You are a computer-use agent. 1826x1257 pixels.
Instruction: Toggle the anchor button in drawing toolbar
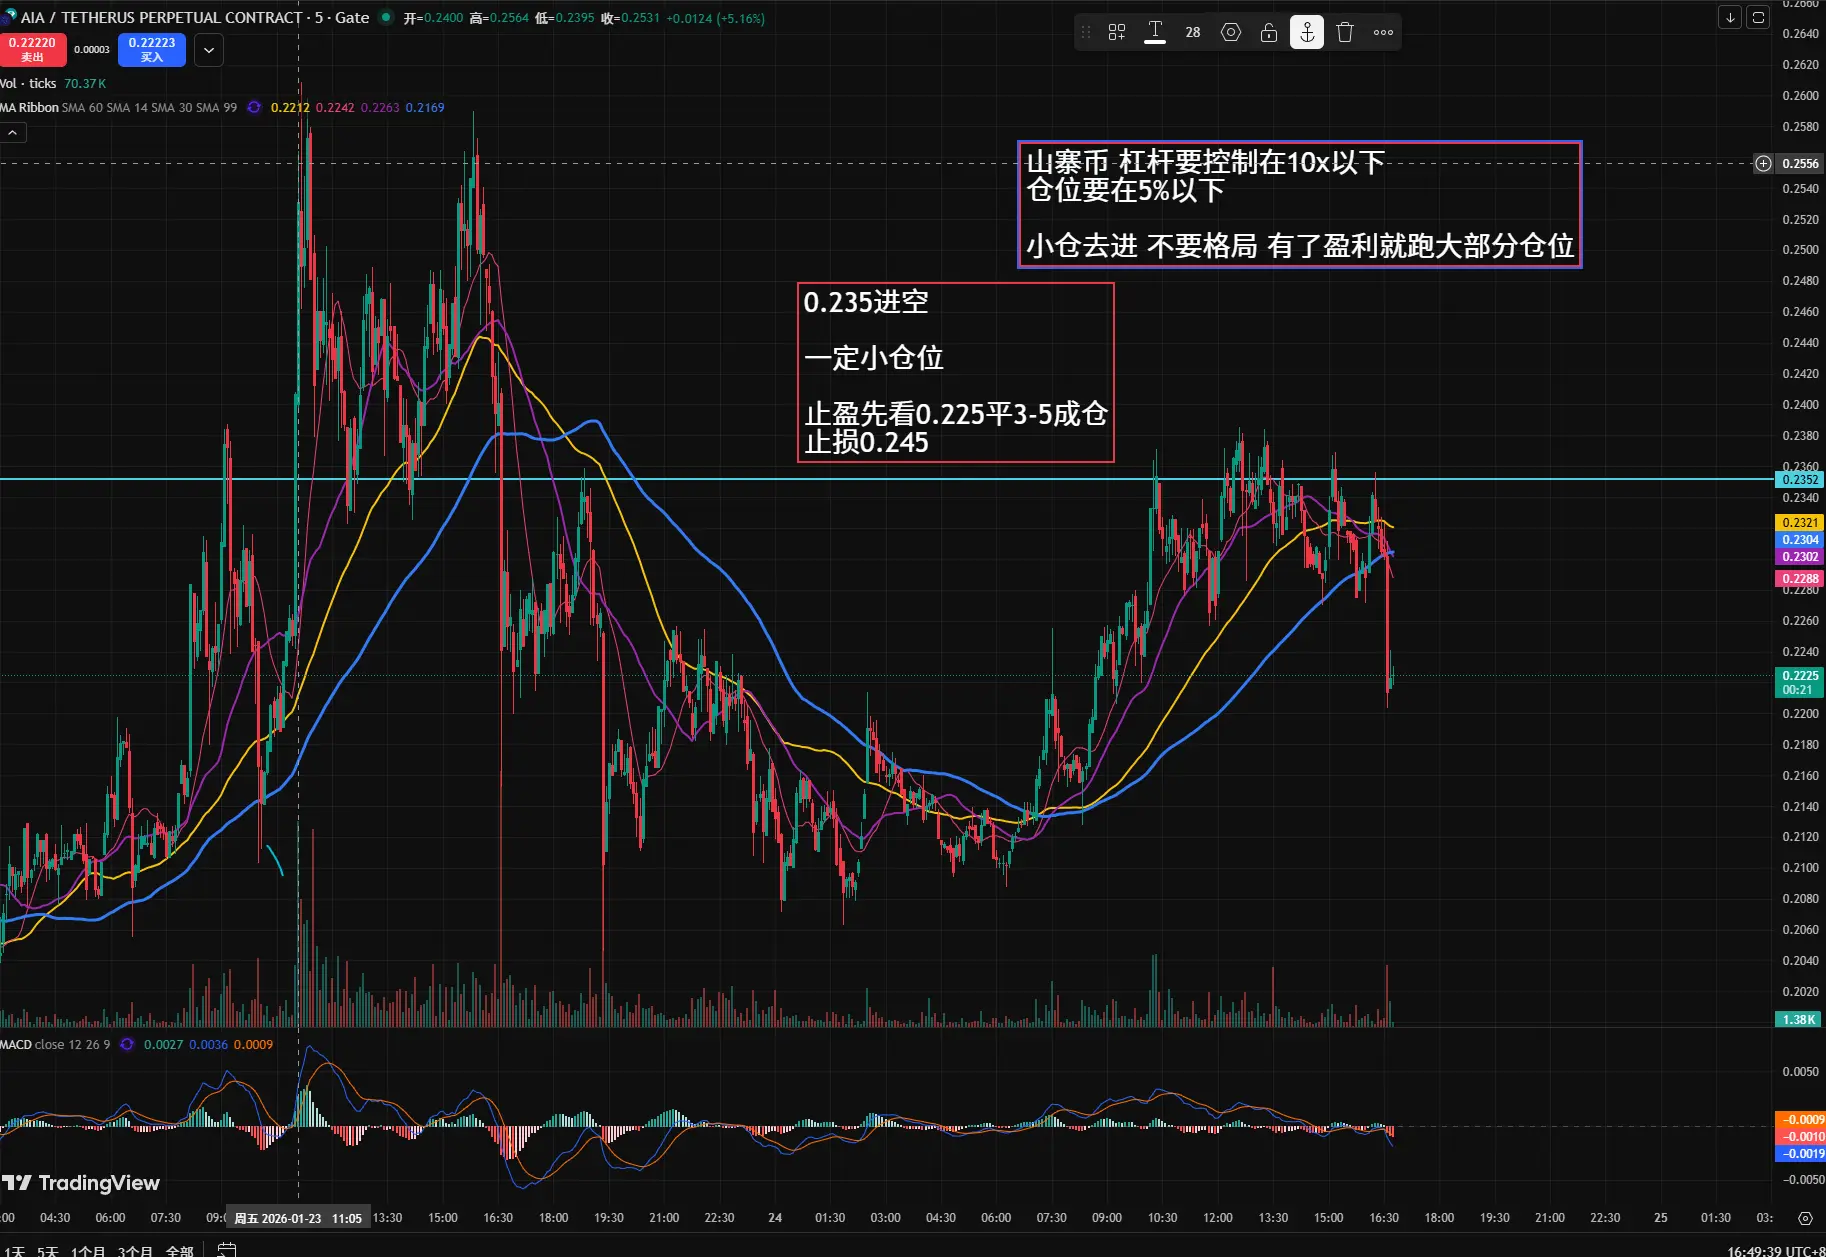(1307, 32)
